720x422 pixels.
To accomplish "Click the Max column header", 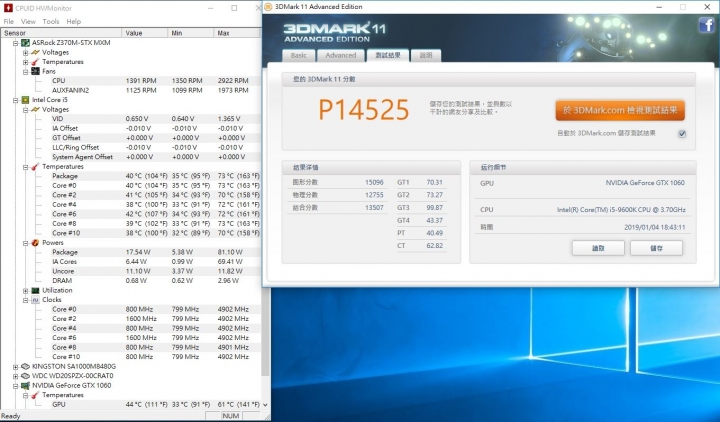I will [237, 33].
